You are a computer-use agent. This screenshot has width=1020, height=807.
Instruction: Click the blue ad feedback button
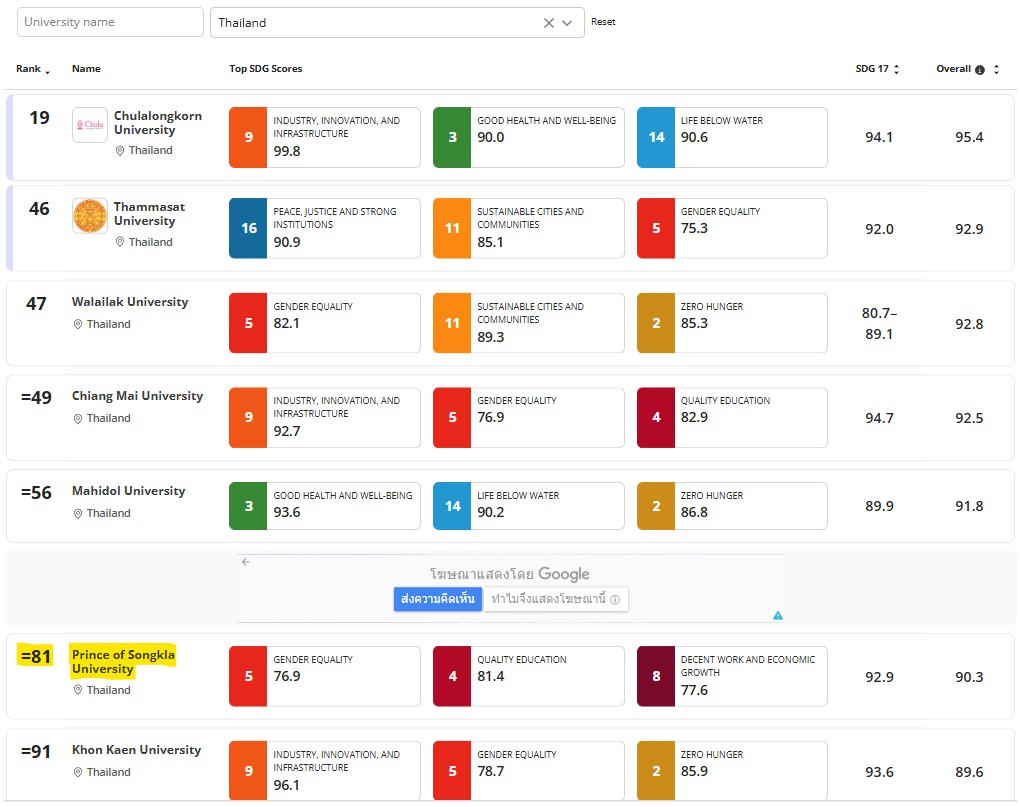(438, 599)
